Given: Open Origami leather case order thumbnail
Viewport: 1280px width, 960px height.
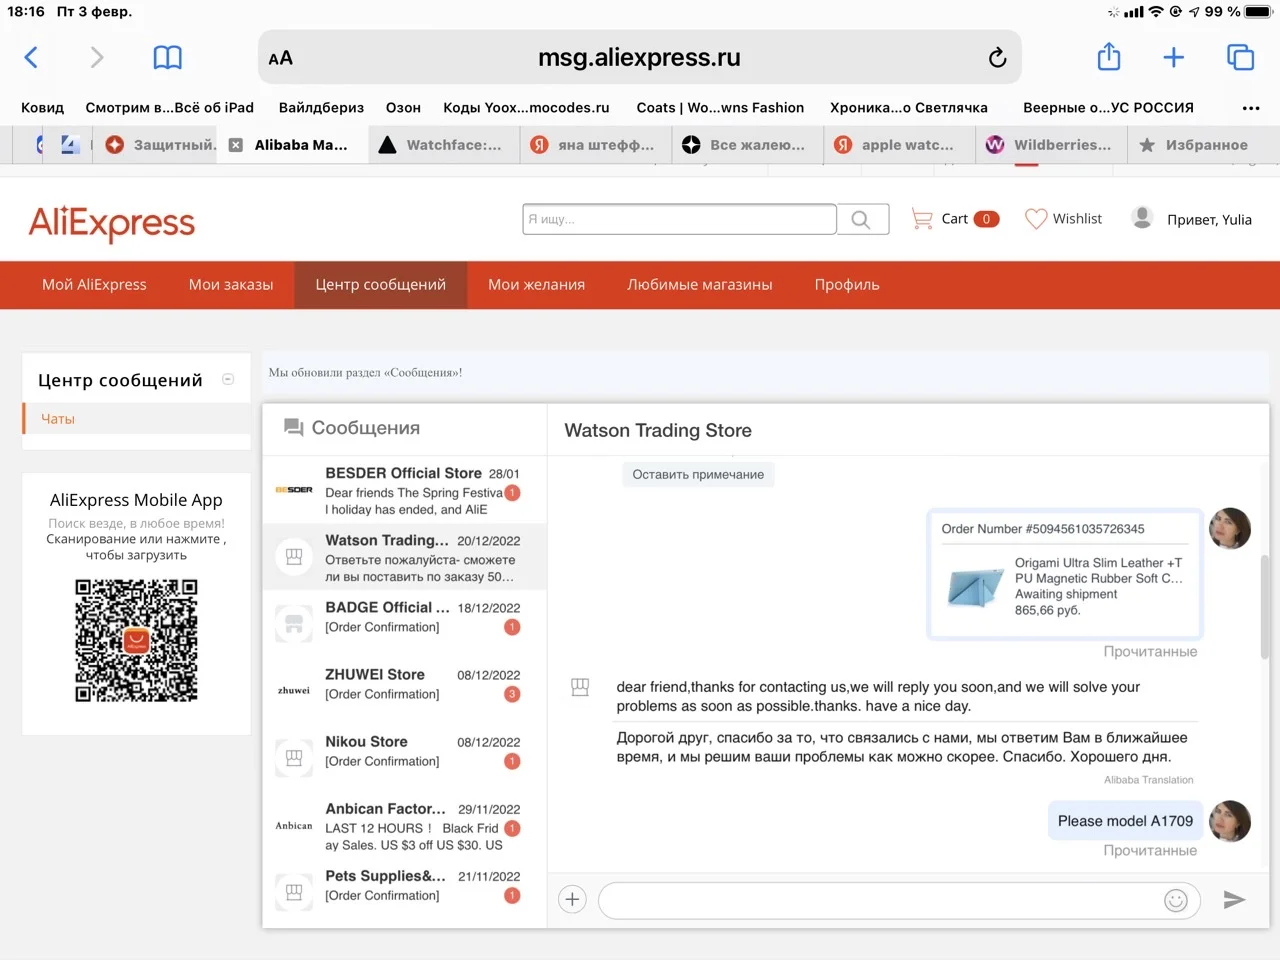Looking at the screenshot, I should click(975, 586).
